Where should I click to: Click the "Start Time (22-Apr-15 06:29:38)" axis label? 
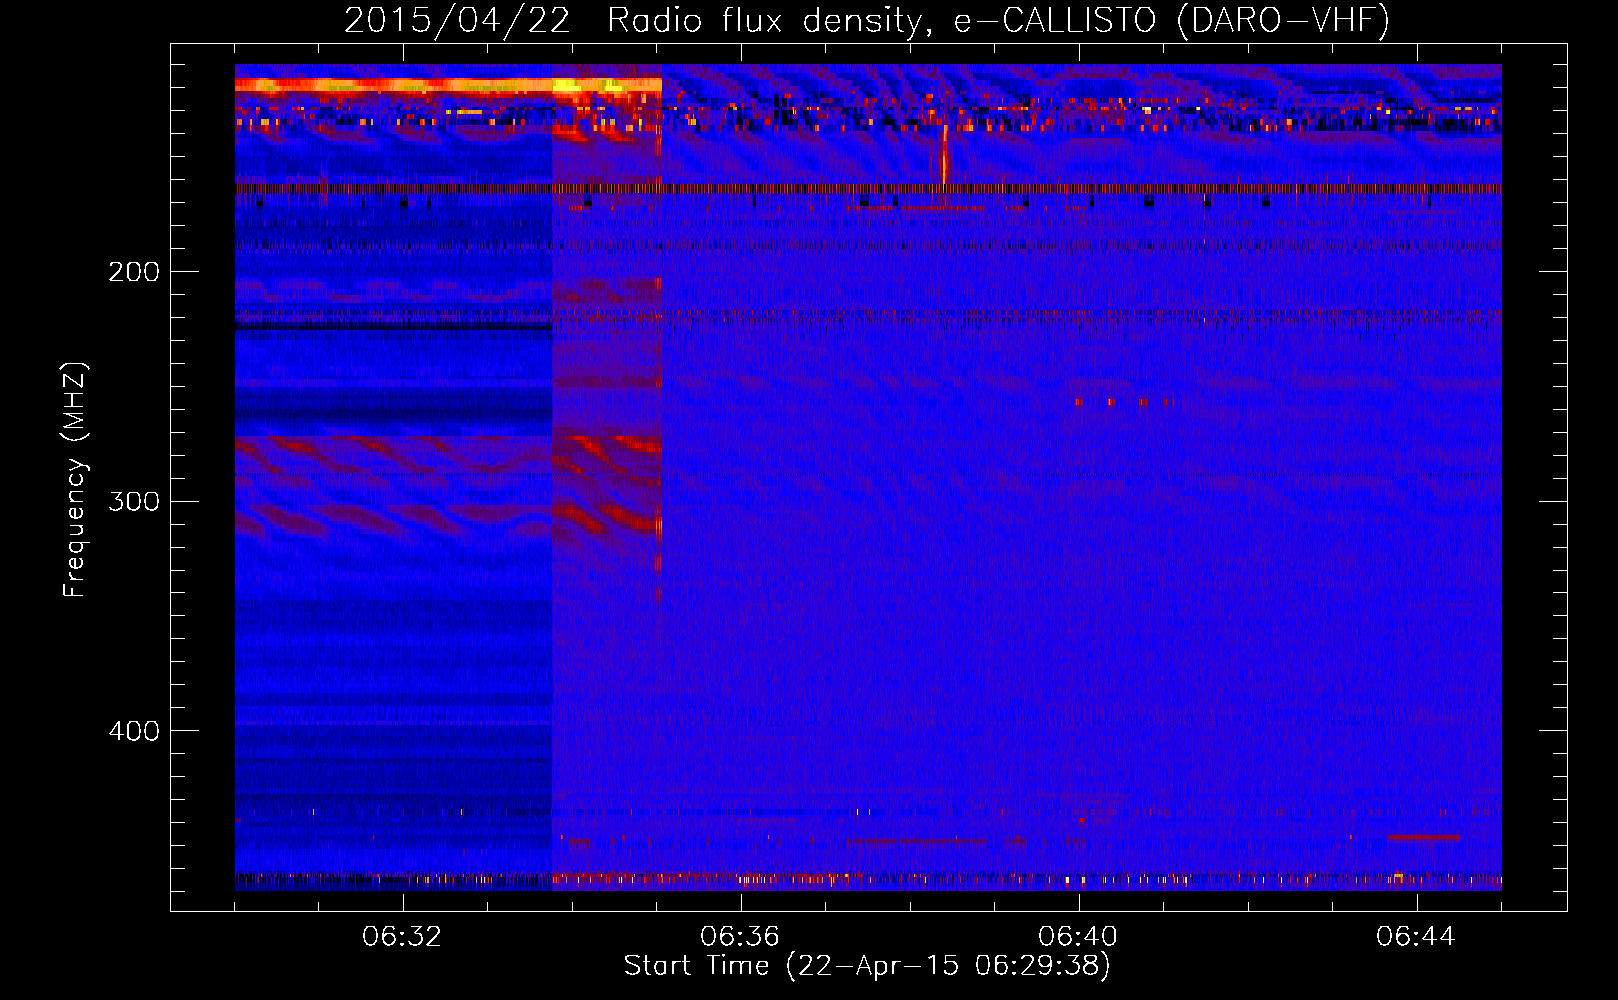pyautogui.click(x=867, y=966)
